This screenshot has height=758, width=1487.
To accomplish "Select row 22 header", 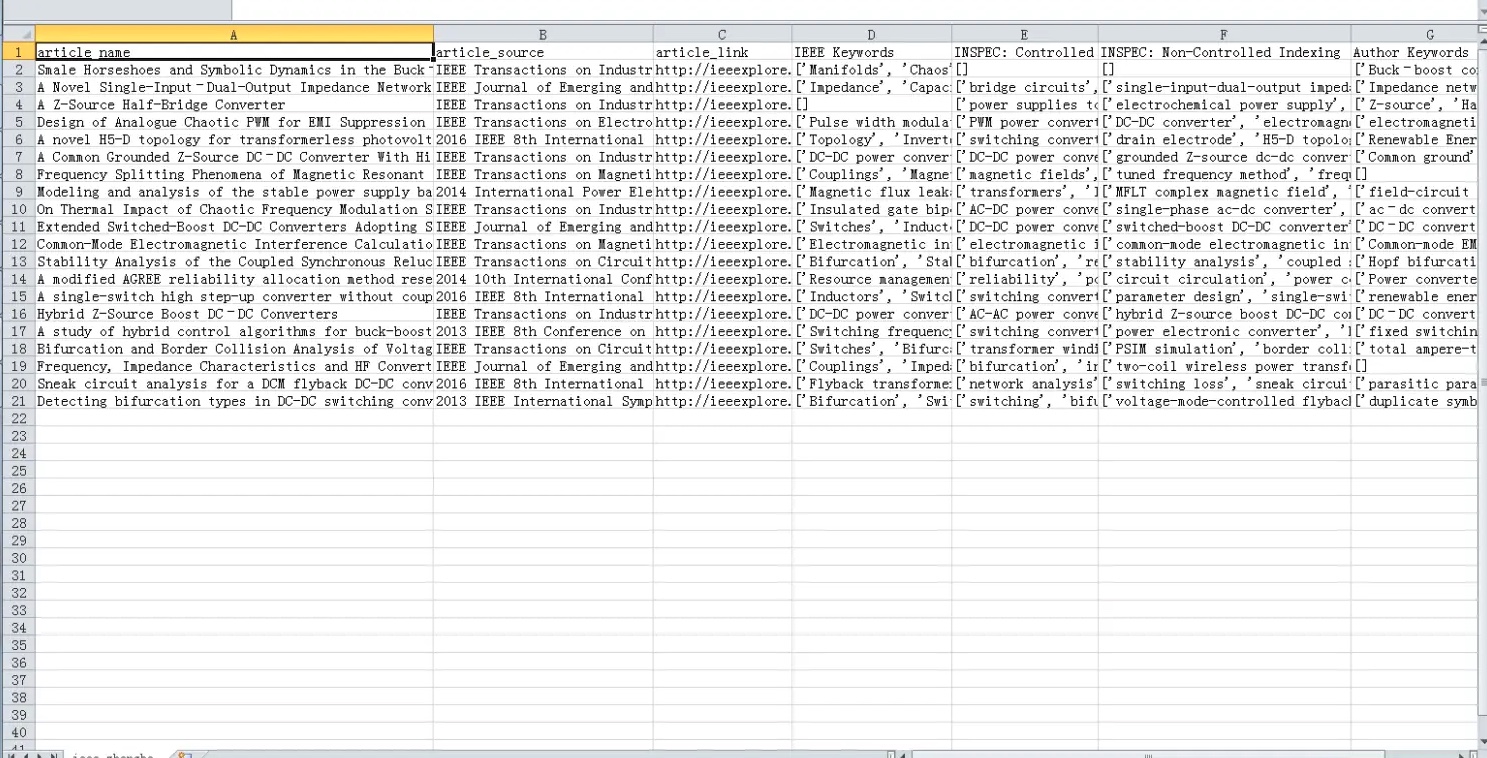I will (17, 419).
